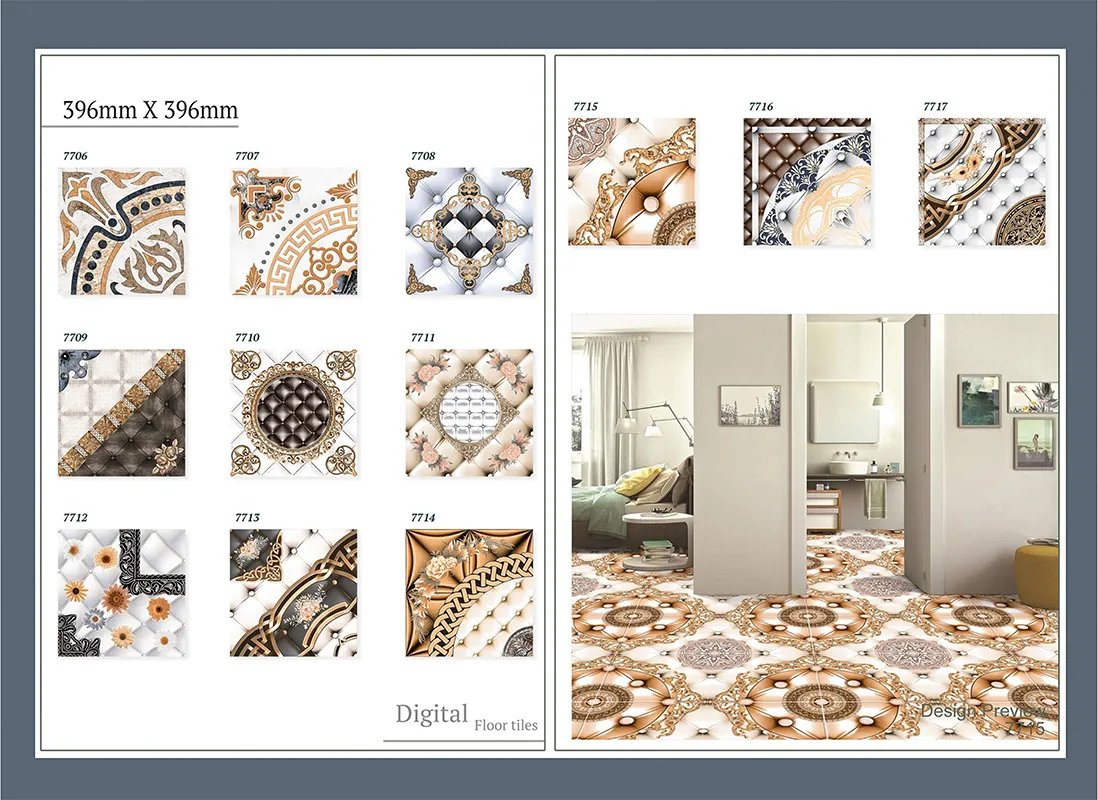Choose the 7709 diagonal dark tile thumbnail

tap(122, 412)
